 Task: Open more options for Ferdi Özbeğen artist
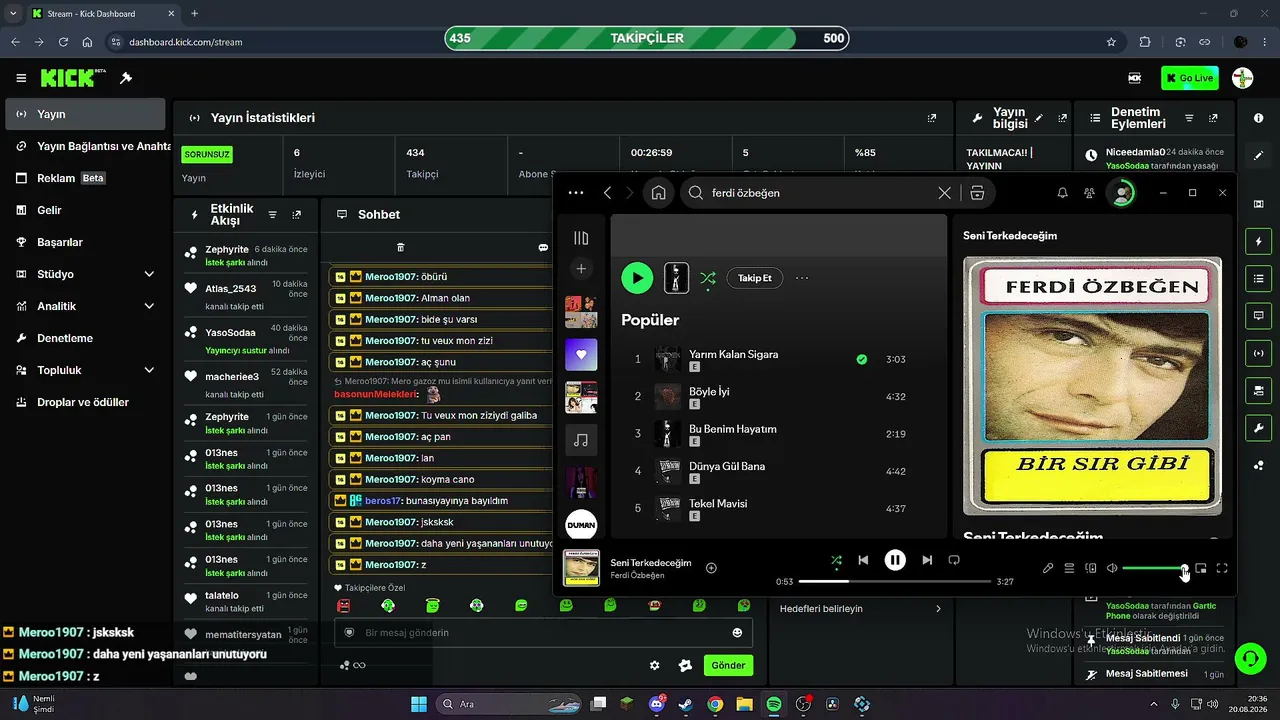click(x=802, y=278)
